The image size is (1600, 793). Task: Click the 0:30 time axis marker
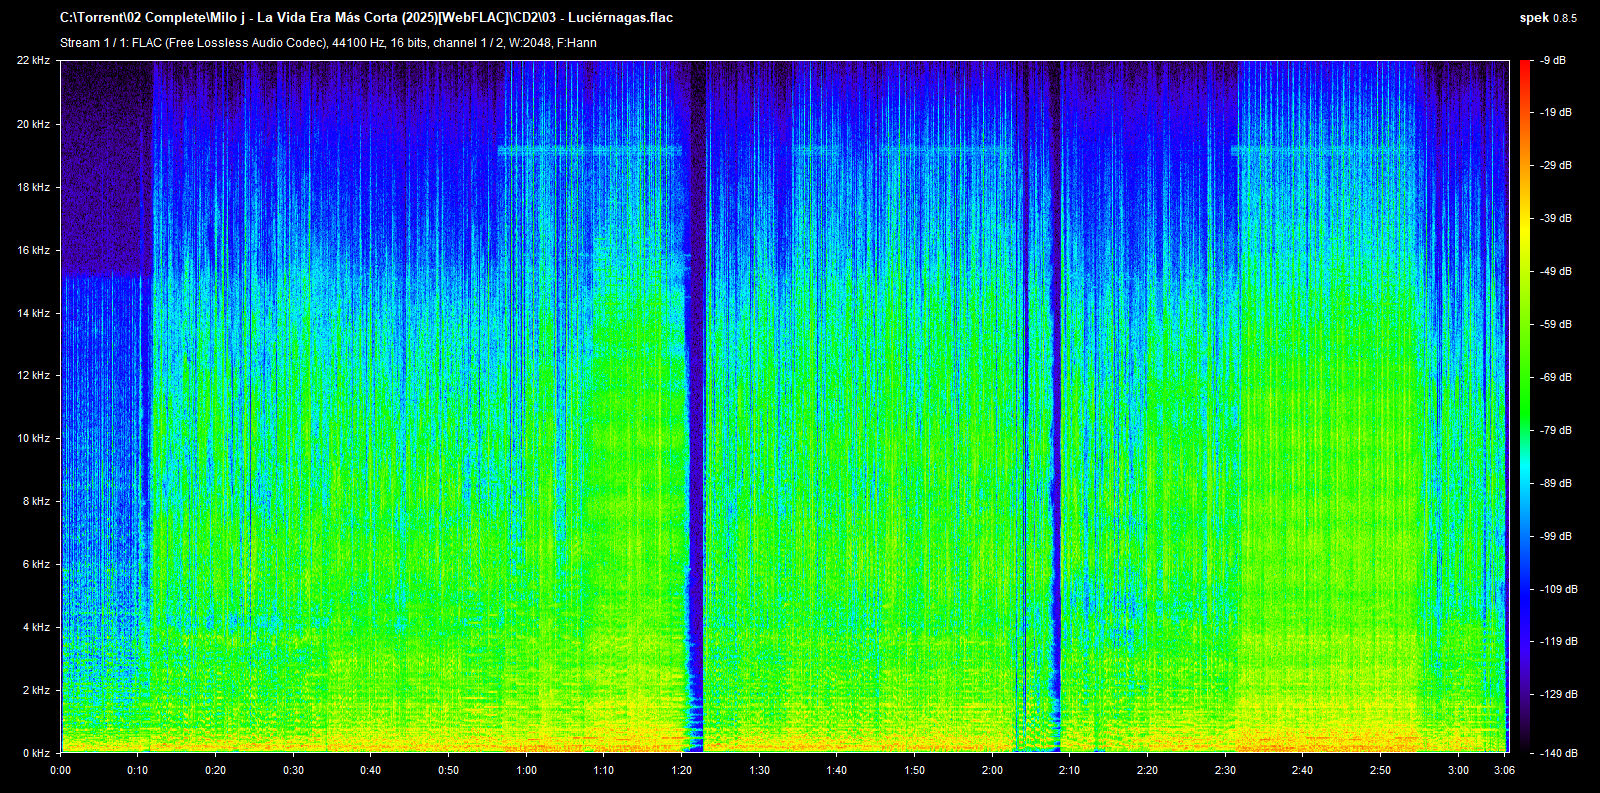coord(293,770)
